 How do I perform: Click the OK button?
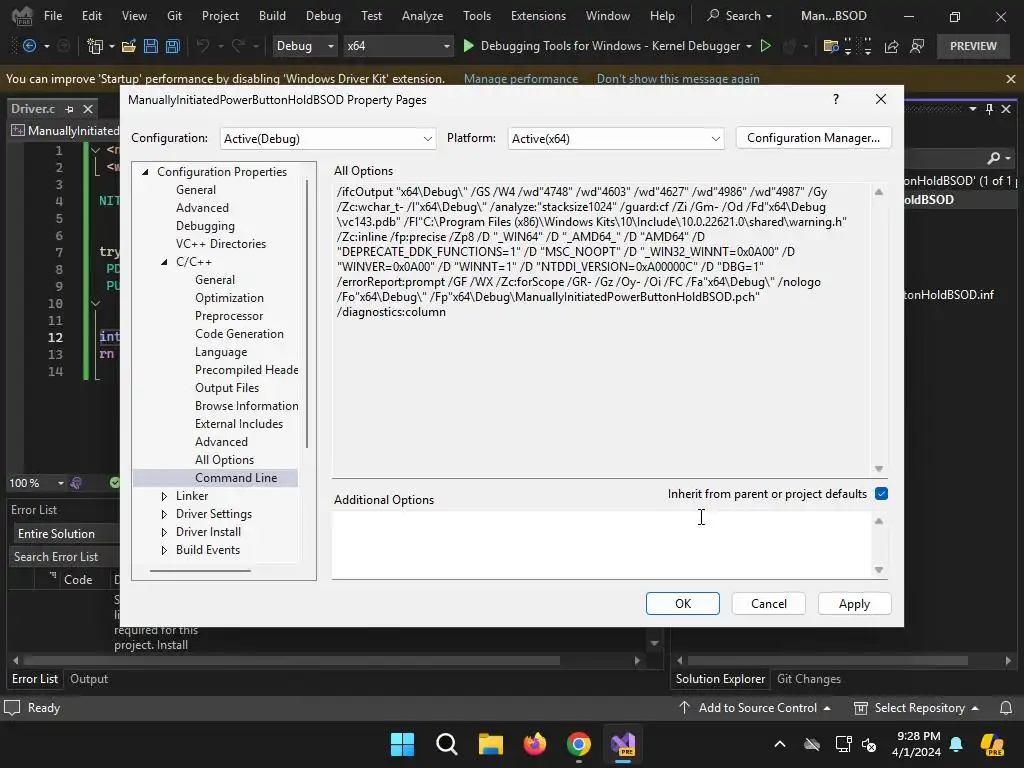point(683,604)
